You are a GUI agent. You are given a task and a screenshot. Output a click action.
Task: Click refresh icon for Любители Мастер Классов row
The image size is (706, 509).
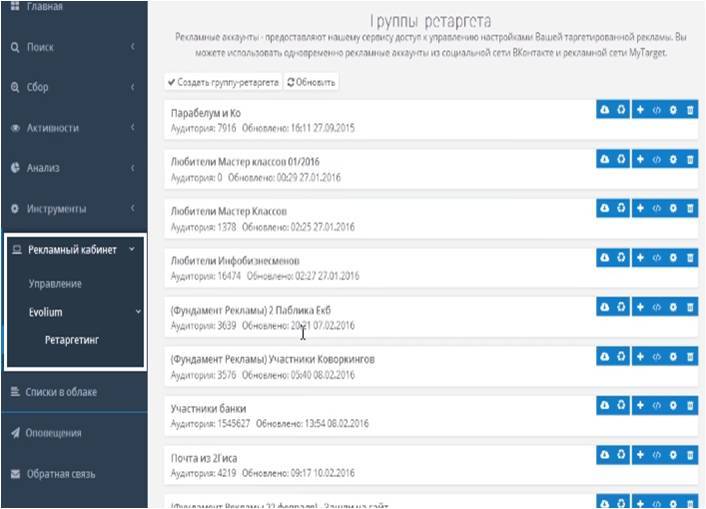621,207
